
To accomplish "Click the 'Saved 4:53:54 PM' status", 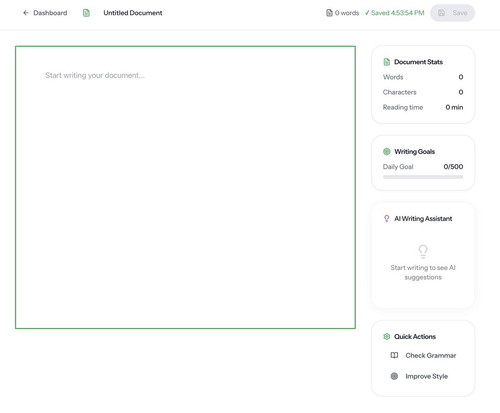I will [x=394, y=13].
